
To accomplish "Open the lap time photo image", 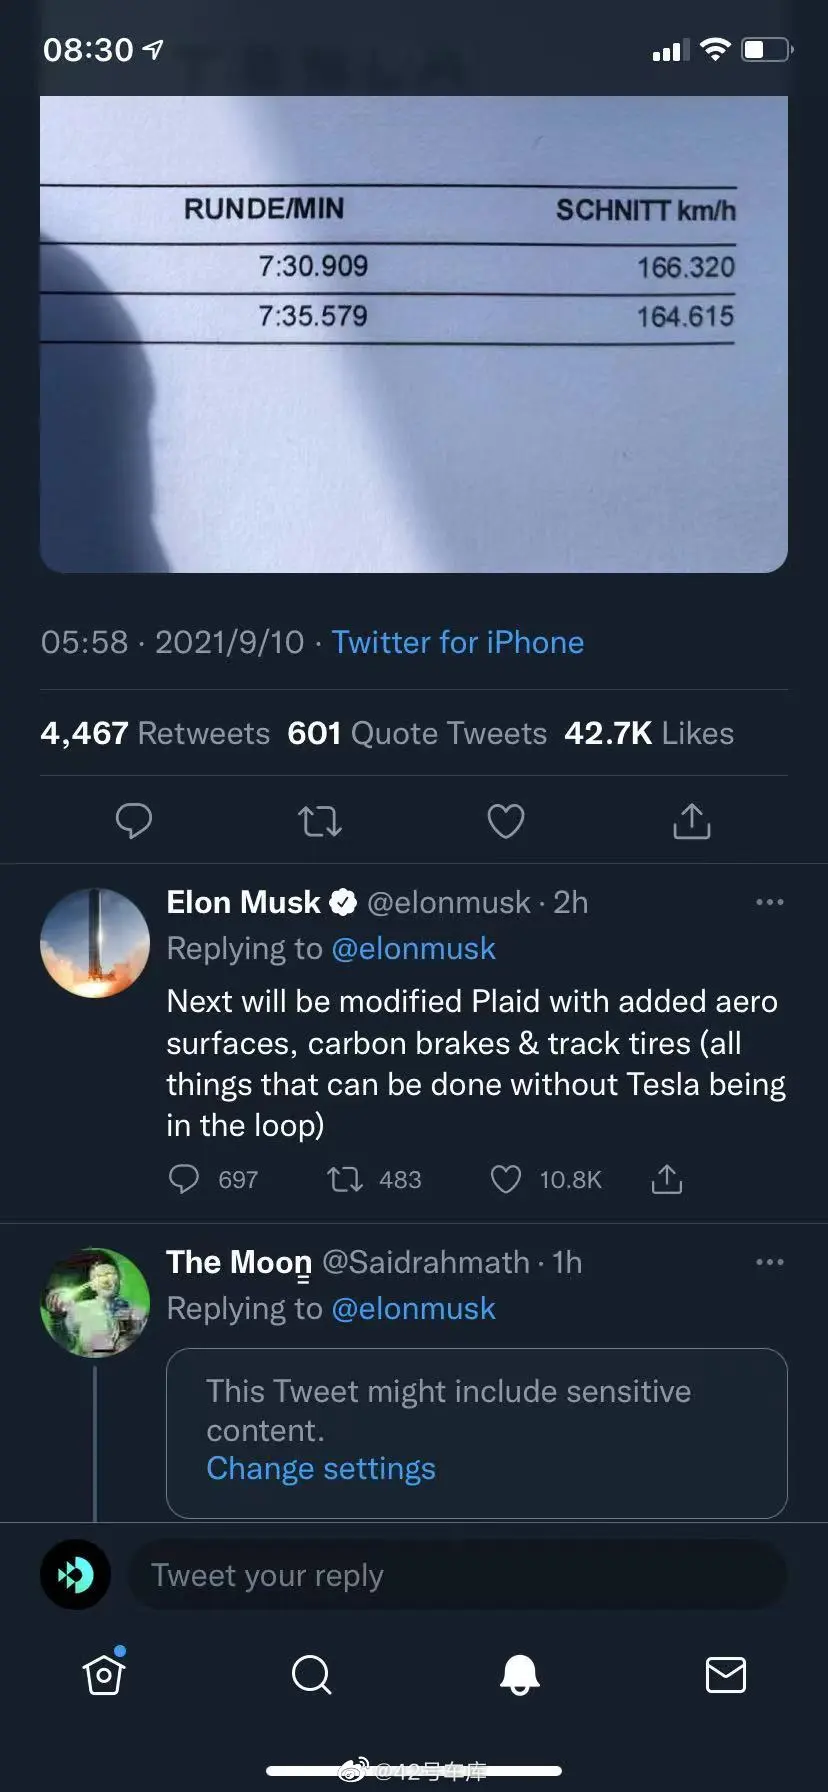I will click(413, 334).
